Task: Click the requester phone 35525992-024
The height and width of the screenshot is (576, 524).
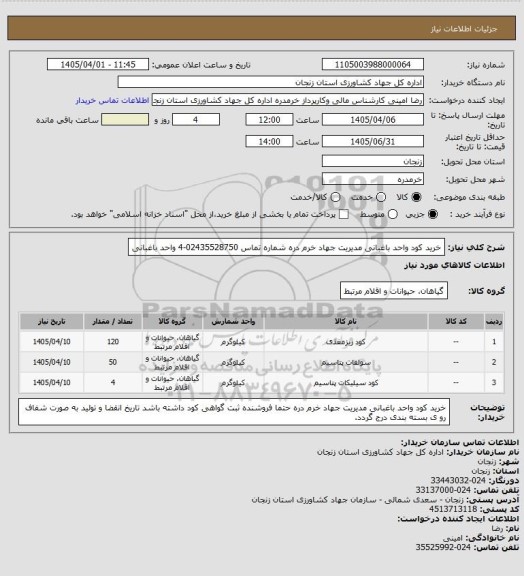Action: (x=443, y=547)
